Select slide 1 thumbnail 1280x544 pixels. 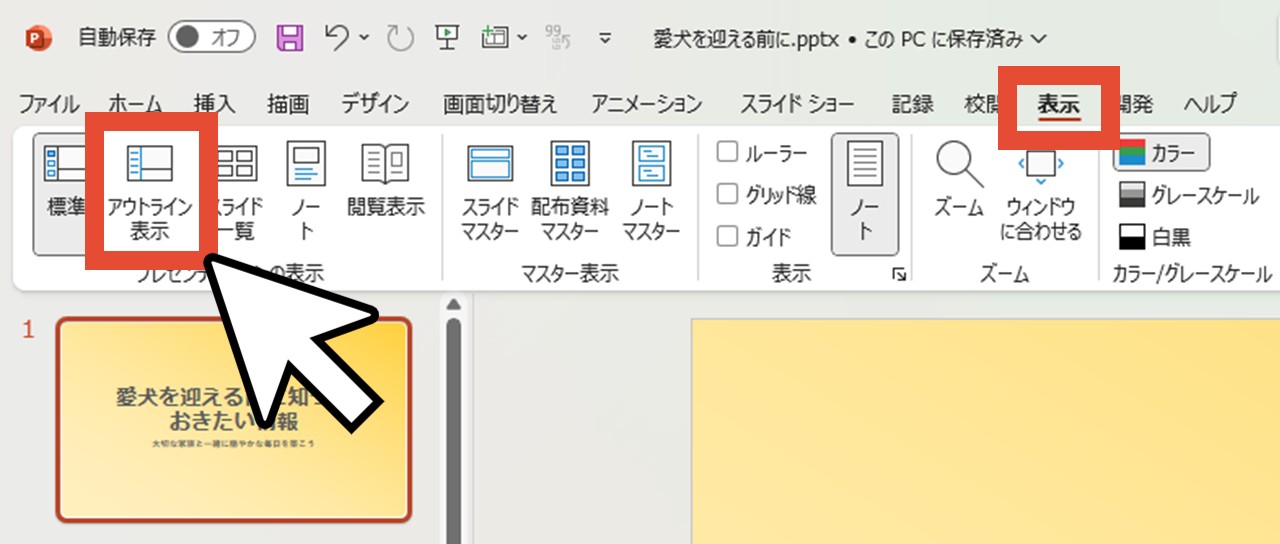(234, 420)
